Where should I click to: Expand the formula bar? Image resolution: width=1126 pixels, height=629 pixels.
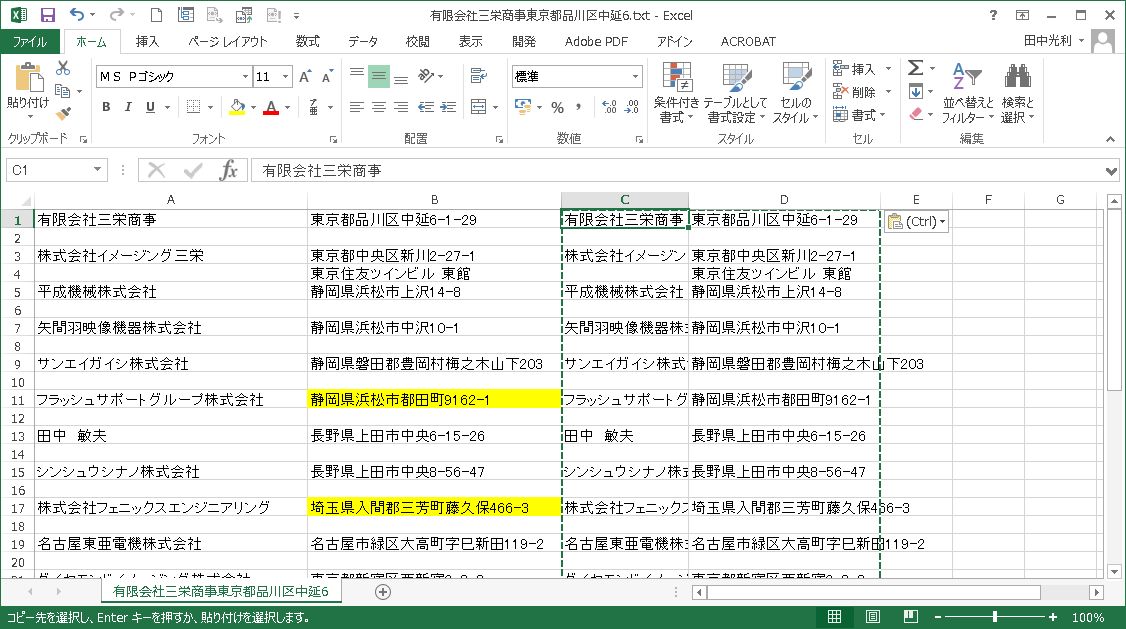click(1111, 171)
